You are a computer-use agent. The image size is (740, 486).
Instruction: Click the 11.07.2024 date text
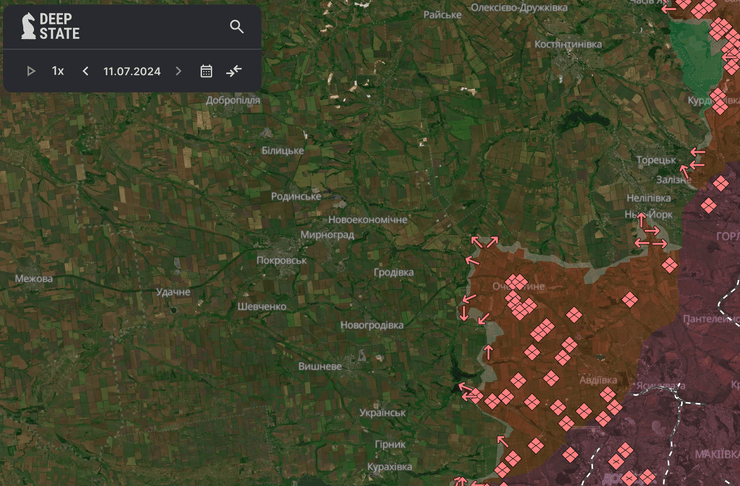pyautogui.click(x=132, y=71)
